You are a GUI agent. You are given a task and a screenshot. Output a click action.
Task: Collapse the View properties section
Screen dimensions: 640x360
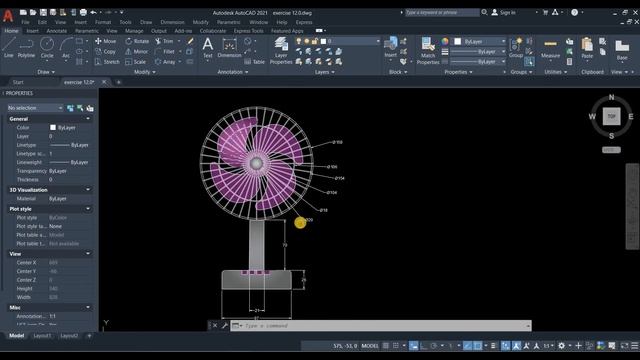(x=88, y=253)
